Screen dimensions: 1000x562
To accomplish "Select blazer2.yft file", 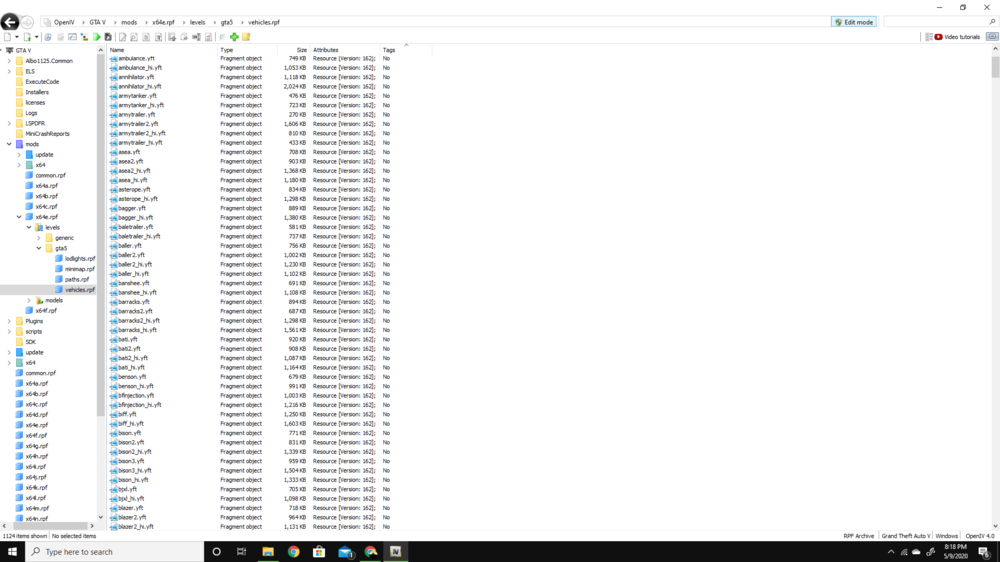I will tap(128, 517).
